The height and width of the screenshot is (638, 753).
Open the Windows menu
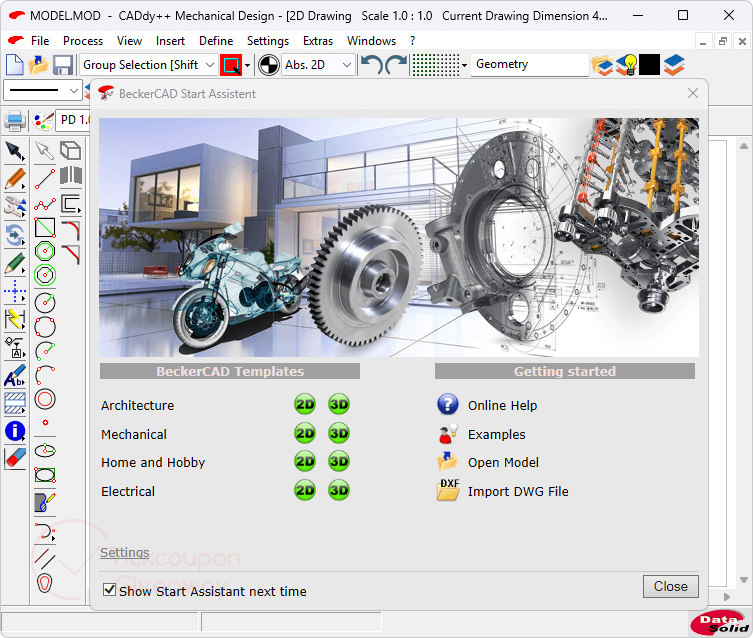[x=371, y=41]
